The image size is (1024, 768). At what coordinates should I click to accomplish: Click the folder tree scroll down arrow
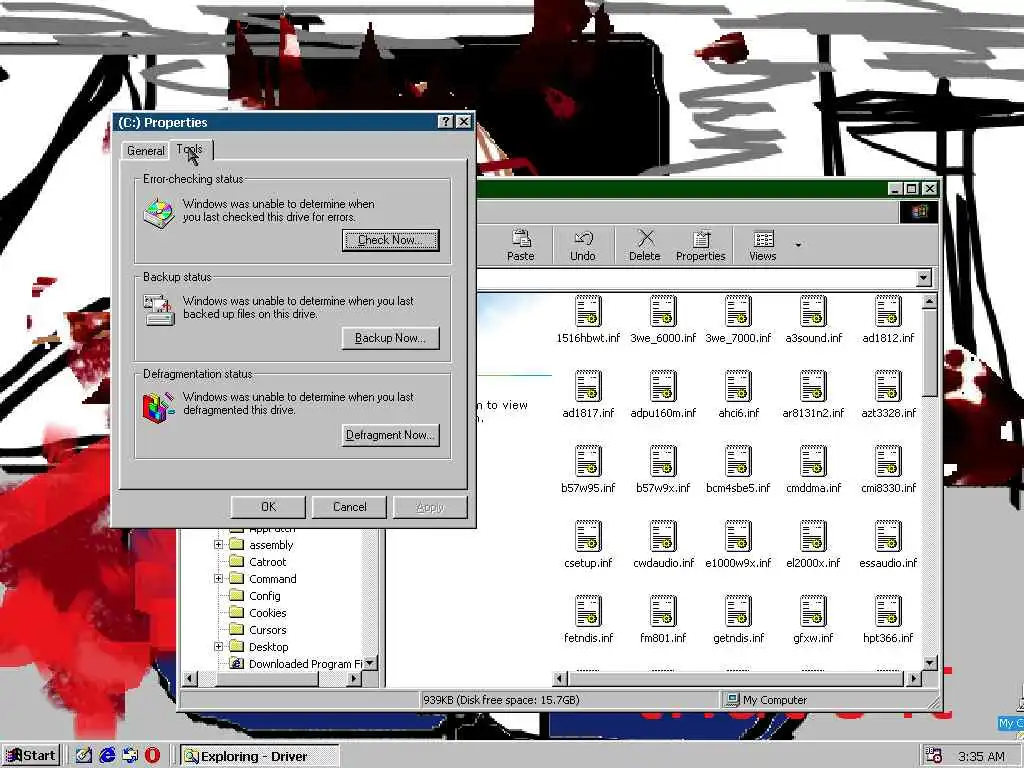point(370,663)
